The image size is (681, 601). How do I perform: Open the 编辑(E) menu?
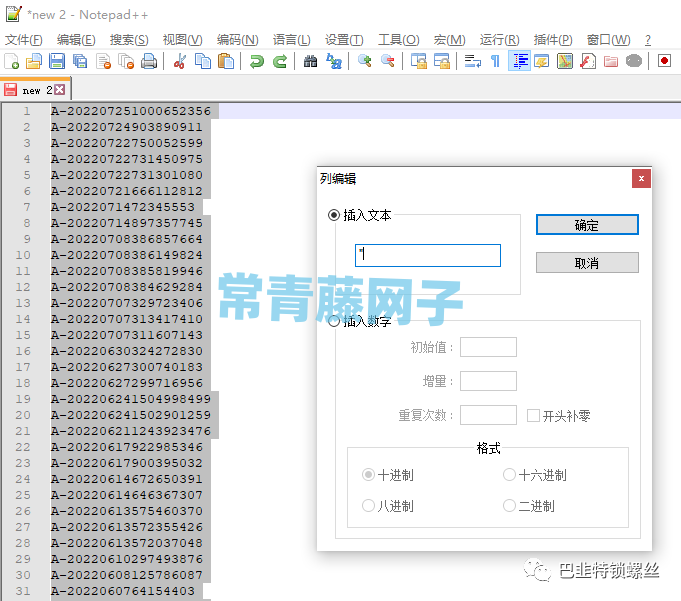pos(76,40)
